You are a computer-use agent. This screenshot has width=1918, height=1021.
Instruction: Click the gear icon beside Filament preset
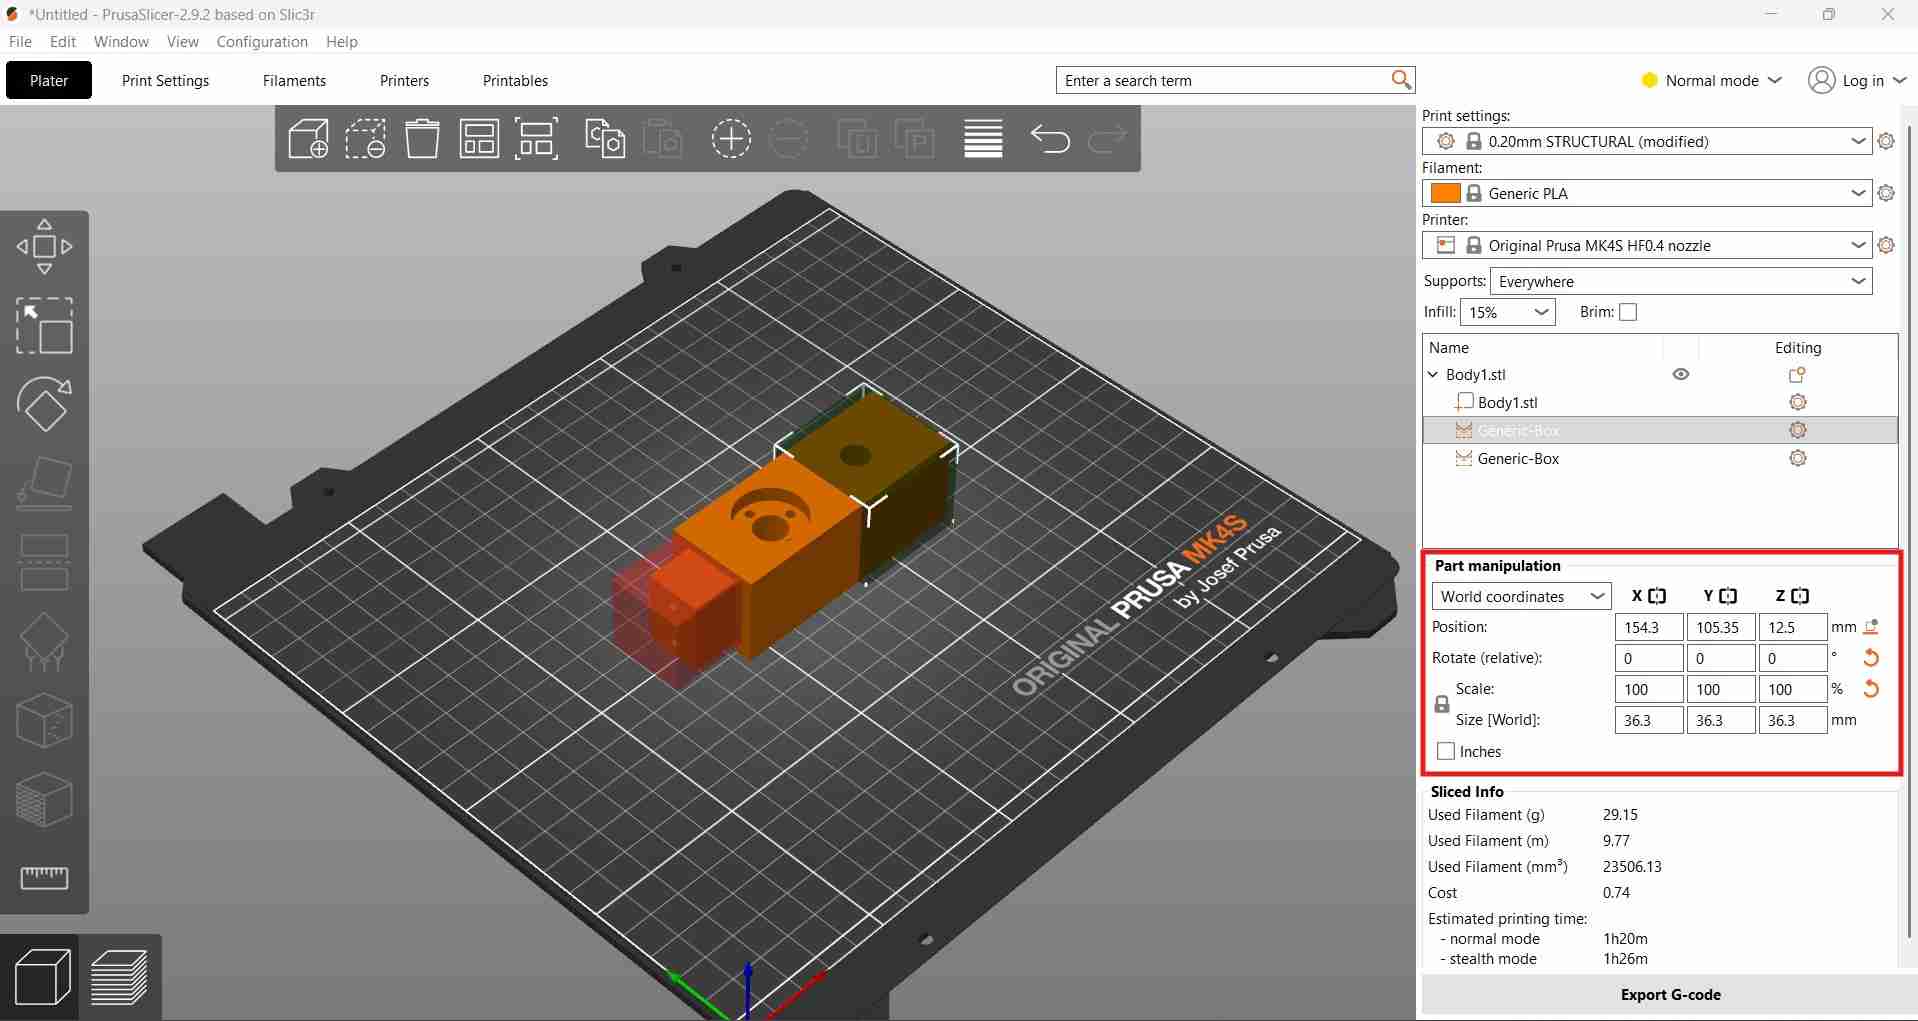(1886, 193)
